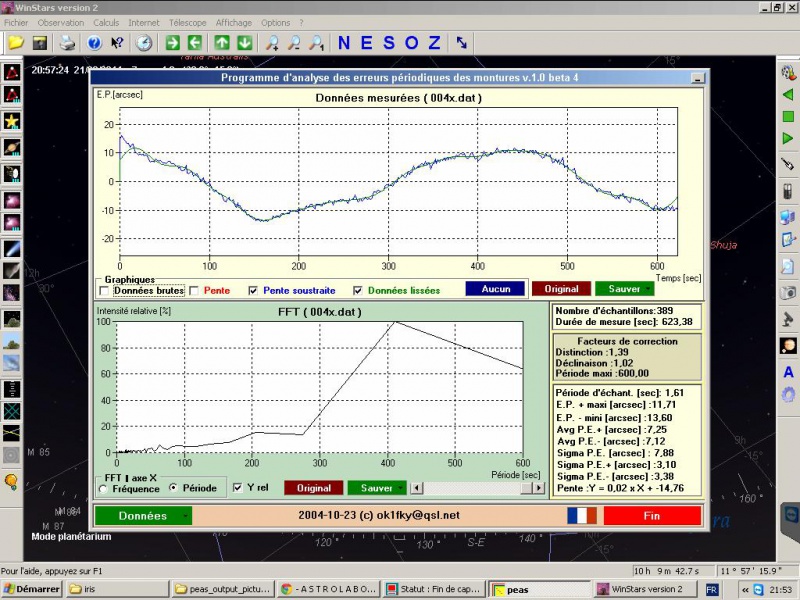Screen dimensions: 800x600
Task: Uncheck the Données lissées checkbox
Action: [358, 291]
